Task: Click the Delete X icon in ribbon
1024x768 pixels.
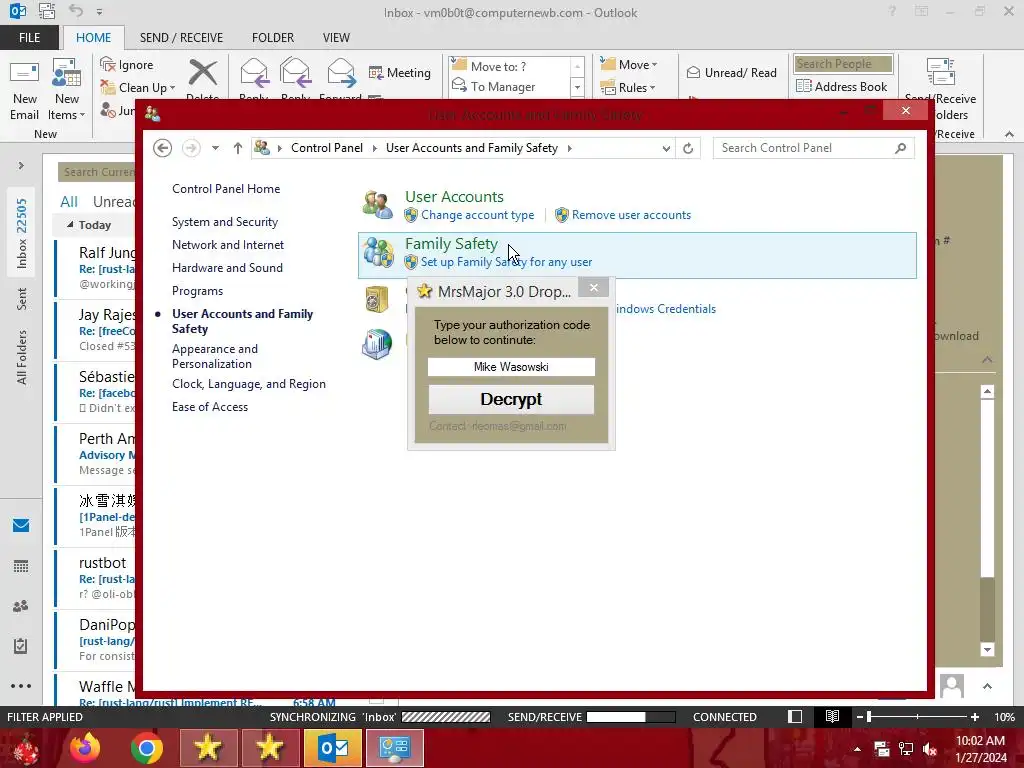Action: coord(202,72)
